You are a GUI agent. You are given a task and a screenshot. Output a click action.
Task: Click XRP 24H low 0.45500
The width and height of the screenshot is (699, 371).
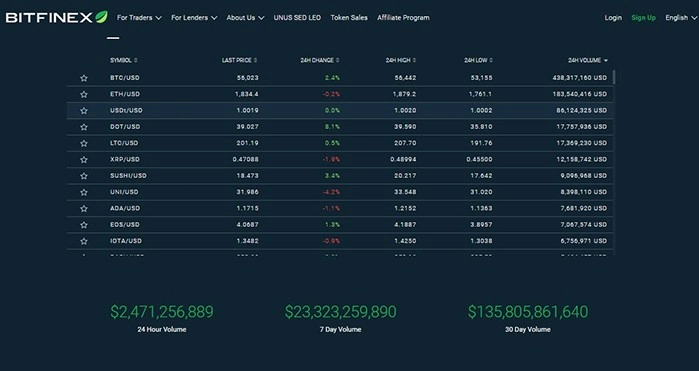click(x=479, y=159)
